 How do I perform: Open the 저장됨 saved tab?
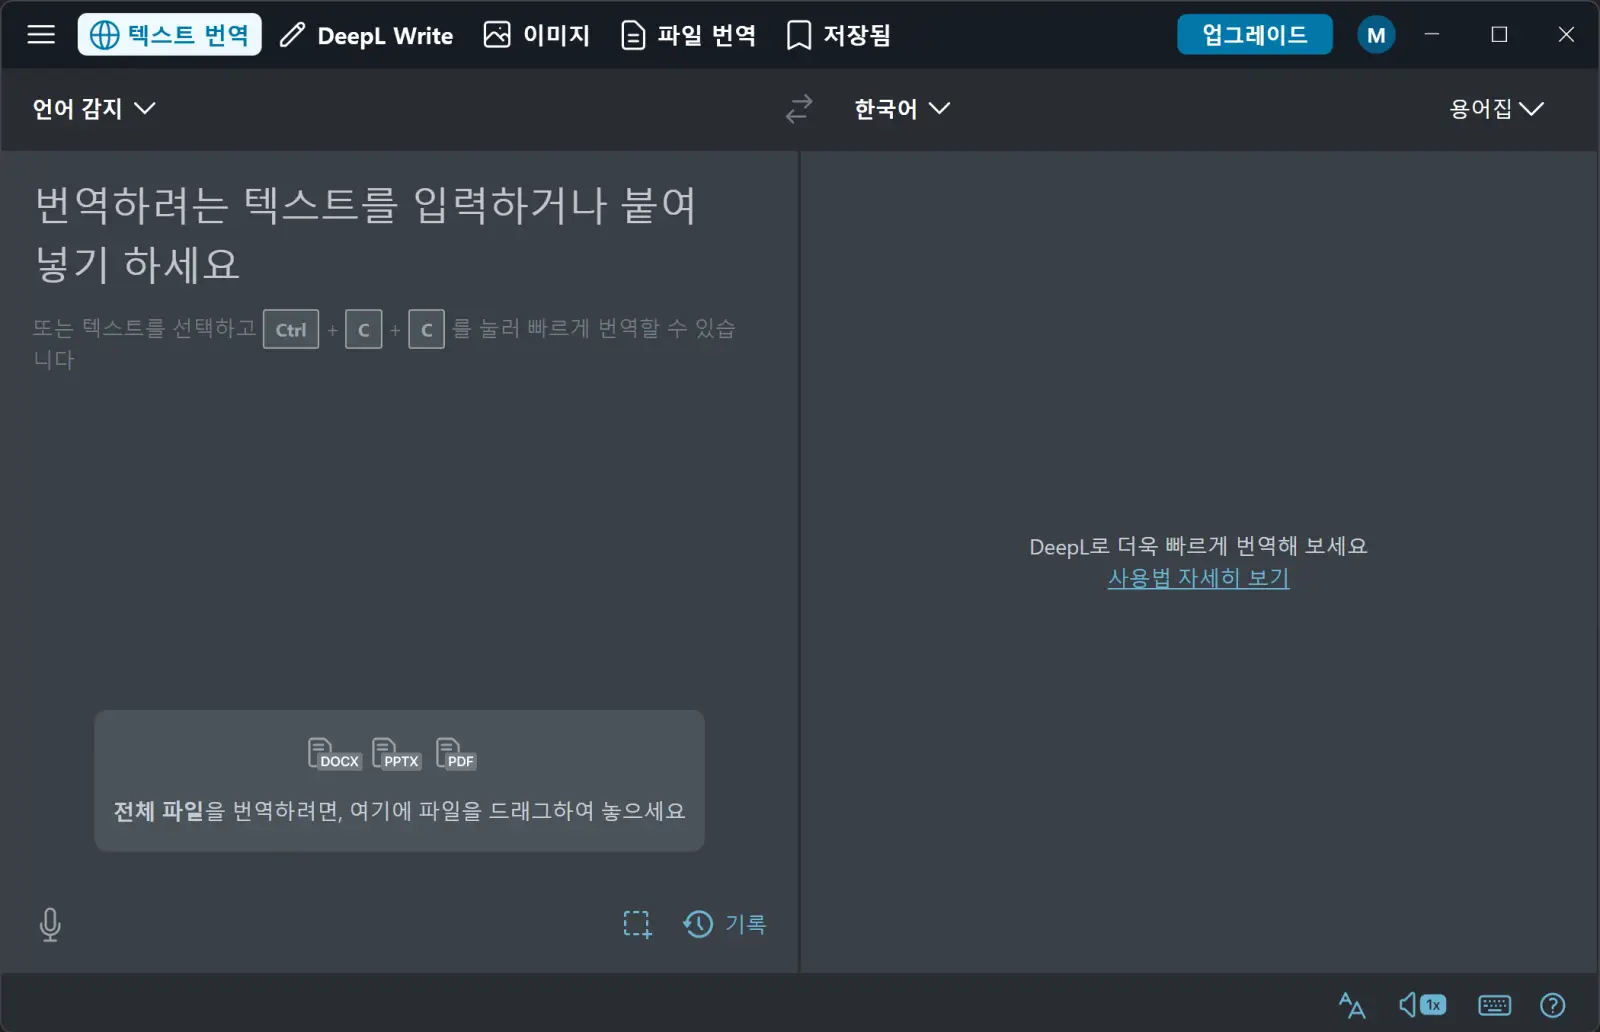[x=838, y=35]
